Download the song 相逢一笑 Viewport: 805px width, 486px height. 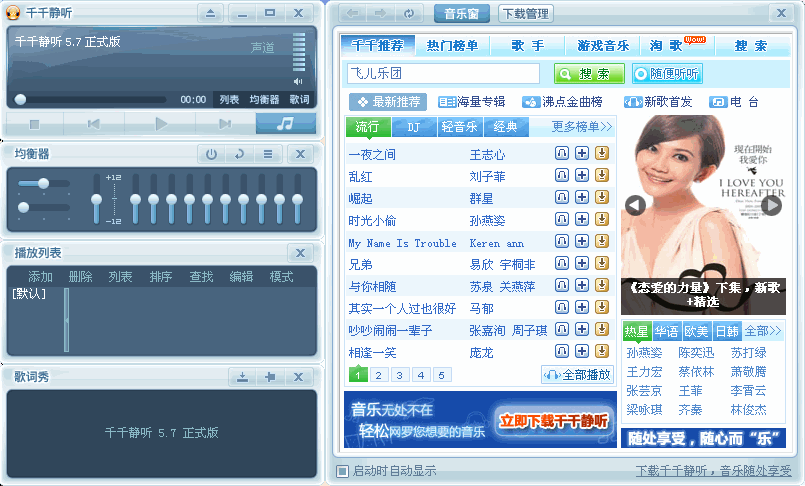[602, 351]
